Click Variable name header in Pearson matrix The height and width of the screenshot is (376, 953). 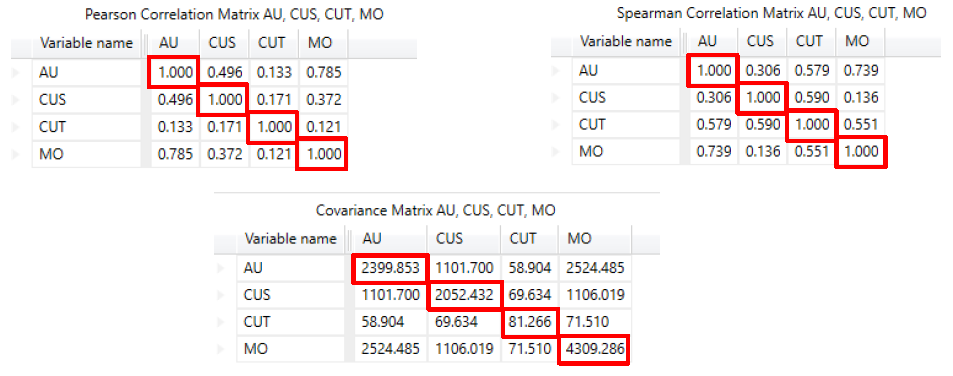86,43
